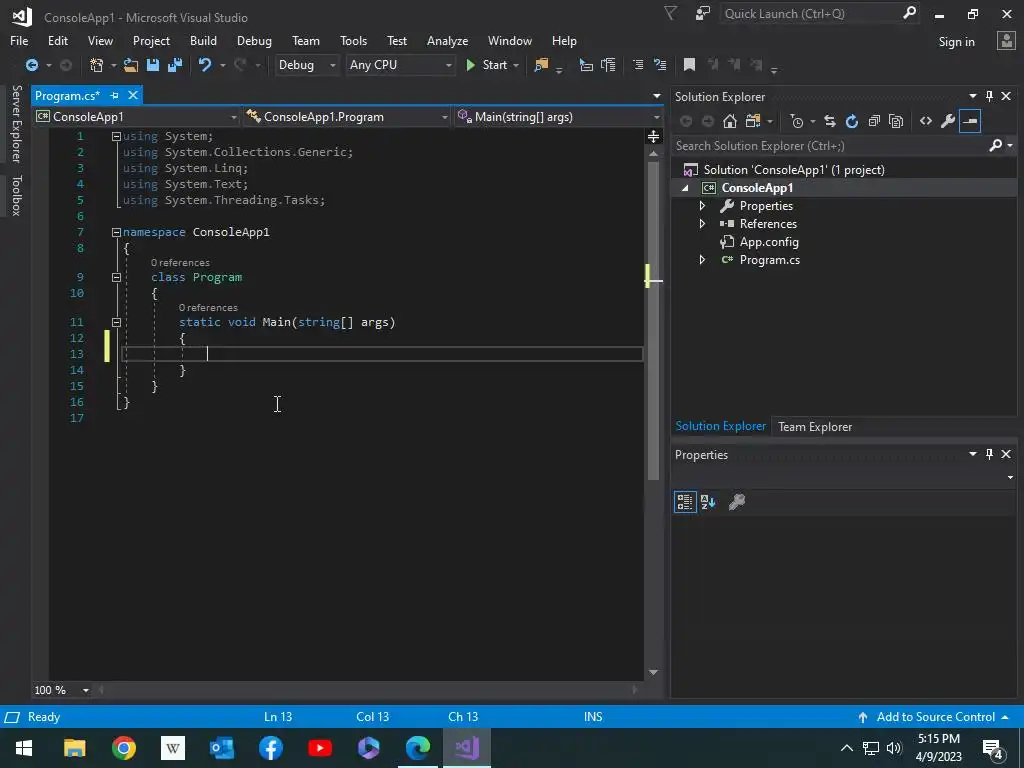Click the editor vertical scrollbar thumb
Screen dimensions: 1024x768
pos(653,320)
